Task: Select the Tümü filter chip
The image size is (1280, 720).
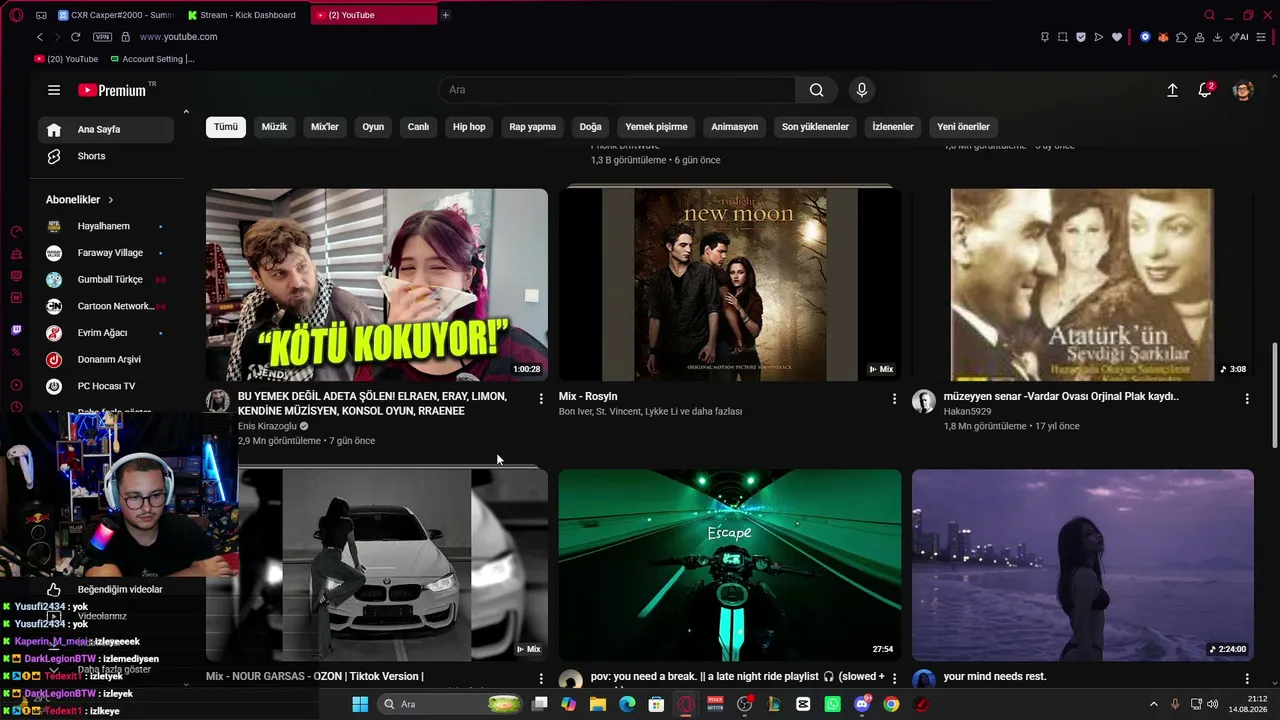Action: point(226,127)
